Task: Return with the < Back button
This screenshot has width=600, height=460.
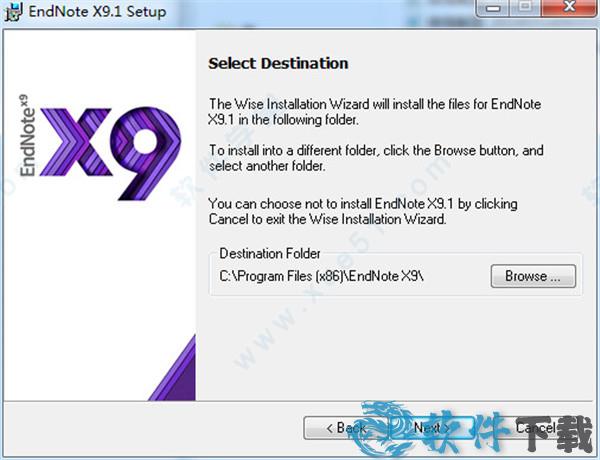Action: 346,427
